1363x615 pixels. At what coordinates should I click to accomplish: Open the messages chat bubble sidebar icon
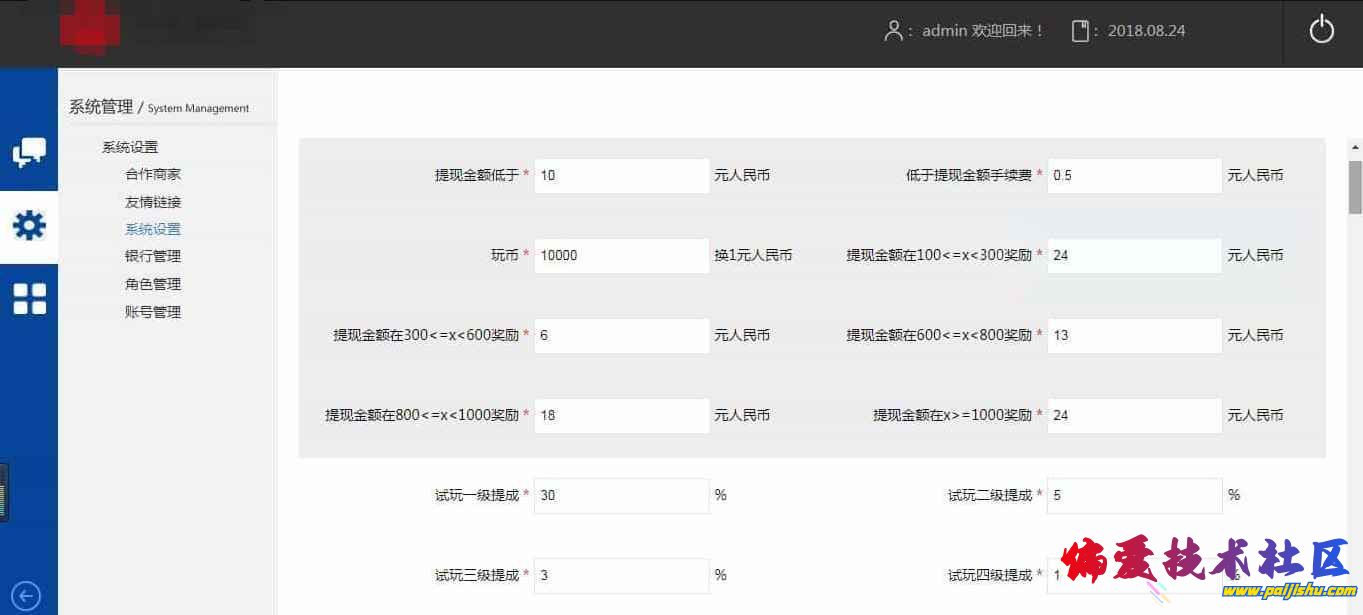coord(29,153)
